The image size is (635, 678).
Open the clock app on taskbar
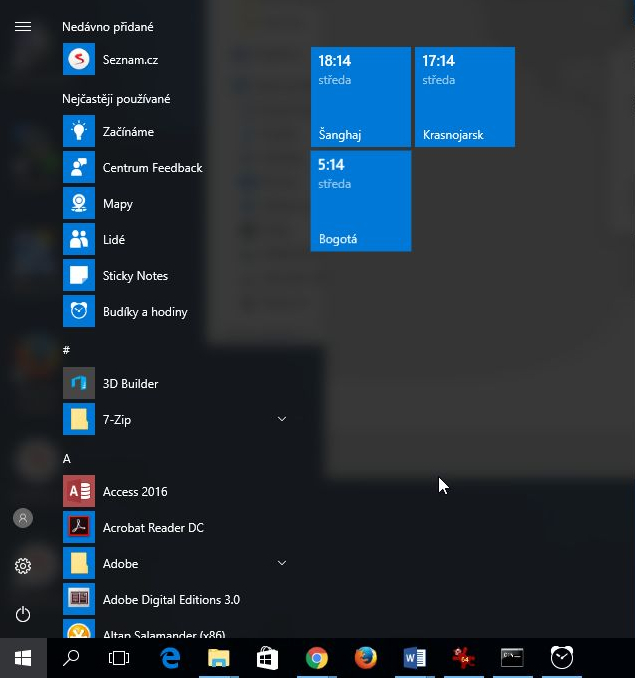point(562,658)
